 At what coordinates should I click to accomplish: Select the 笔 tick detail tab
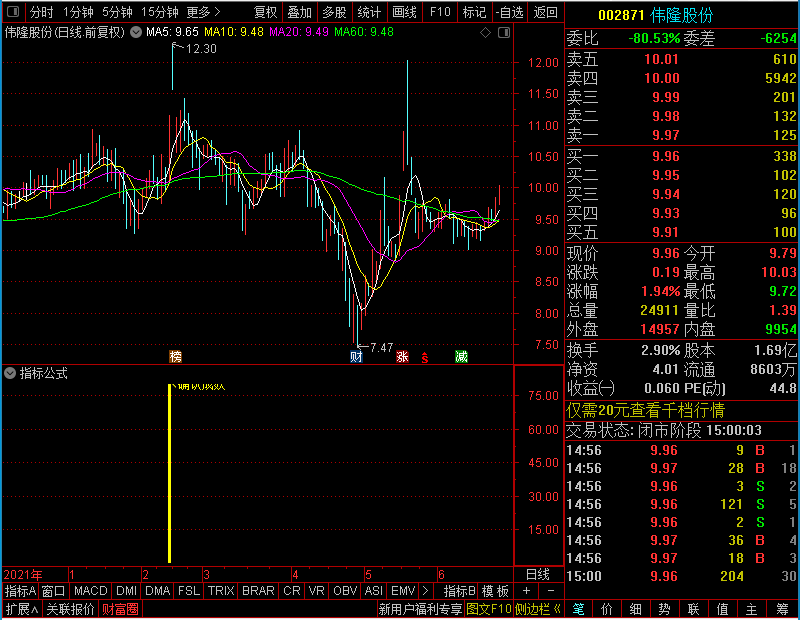coord(578,609)
